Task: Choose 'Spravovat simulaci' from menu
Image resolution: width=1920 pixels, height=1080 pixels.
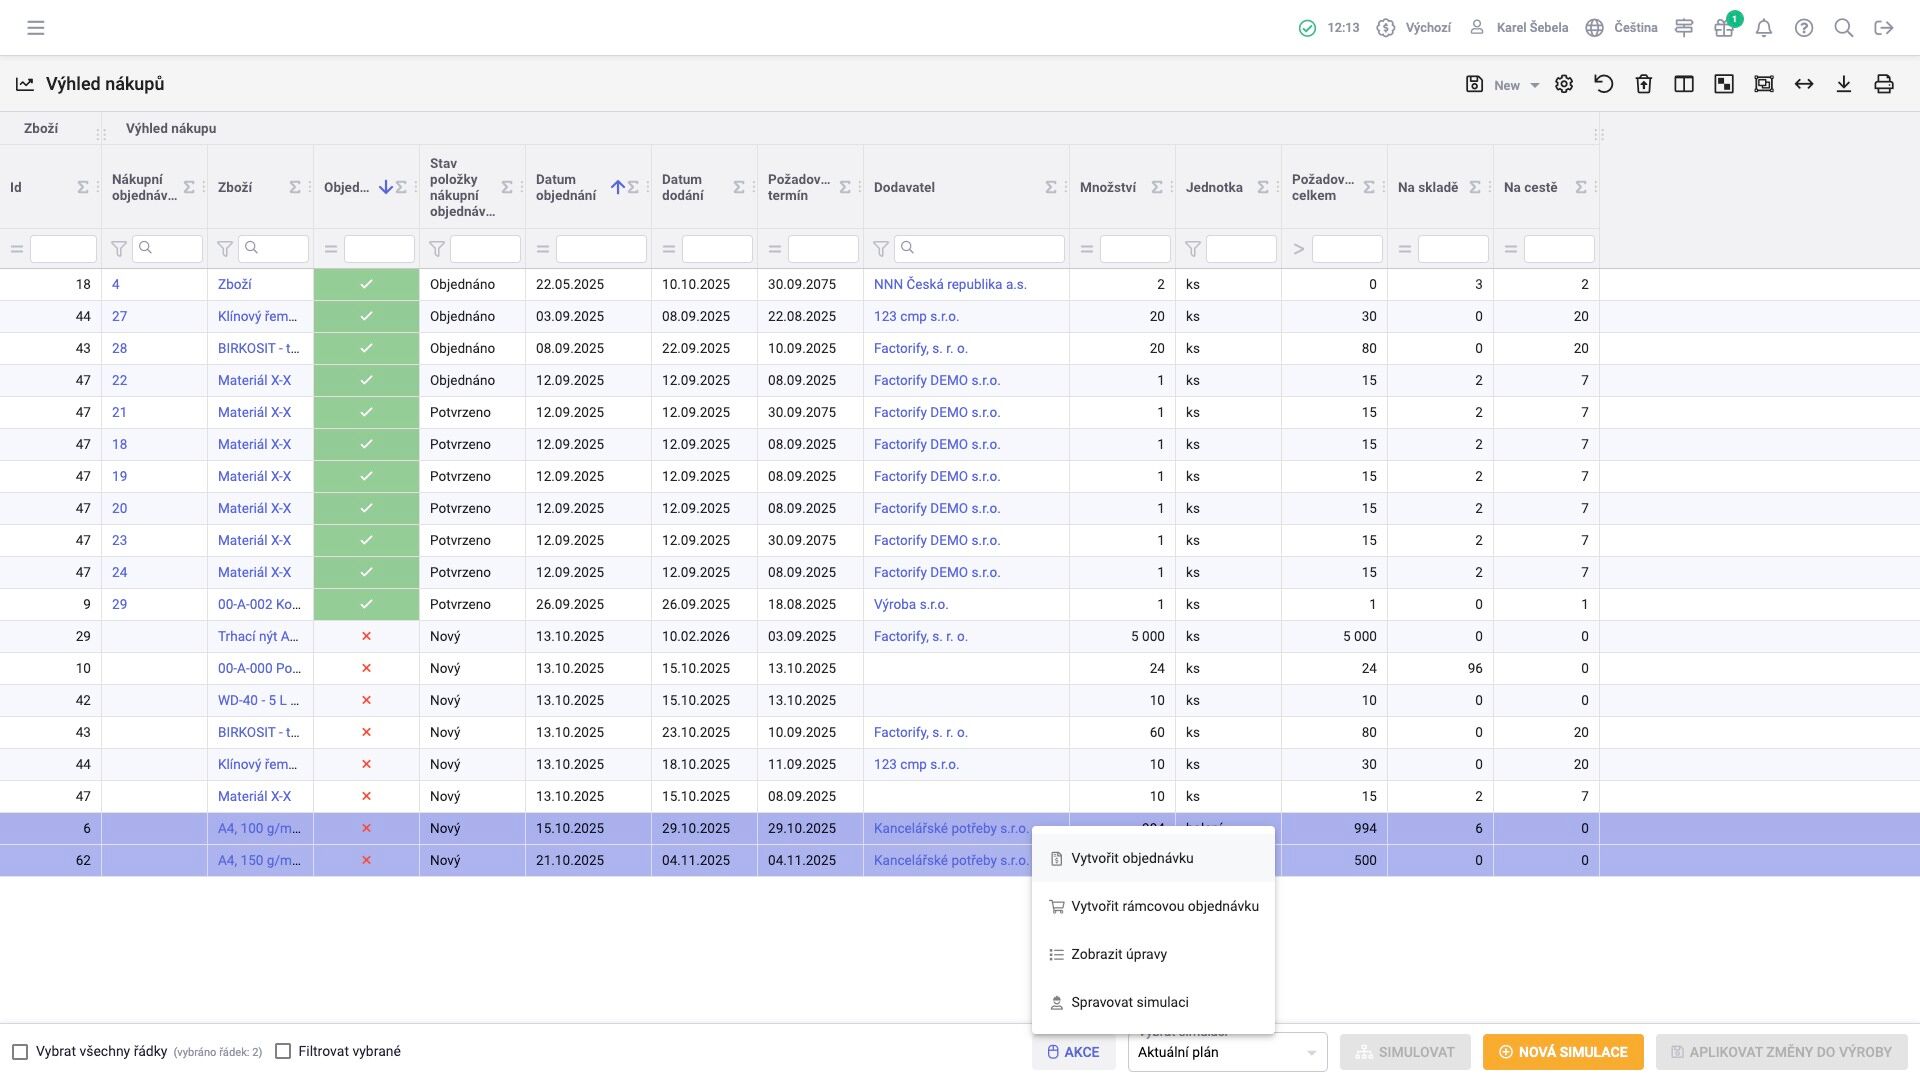Action: (x=1130, y=1002)
